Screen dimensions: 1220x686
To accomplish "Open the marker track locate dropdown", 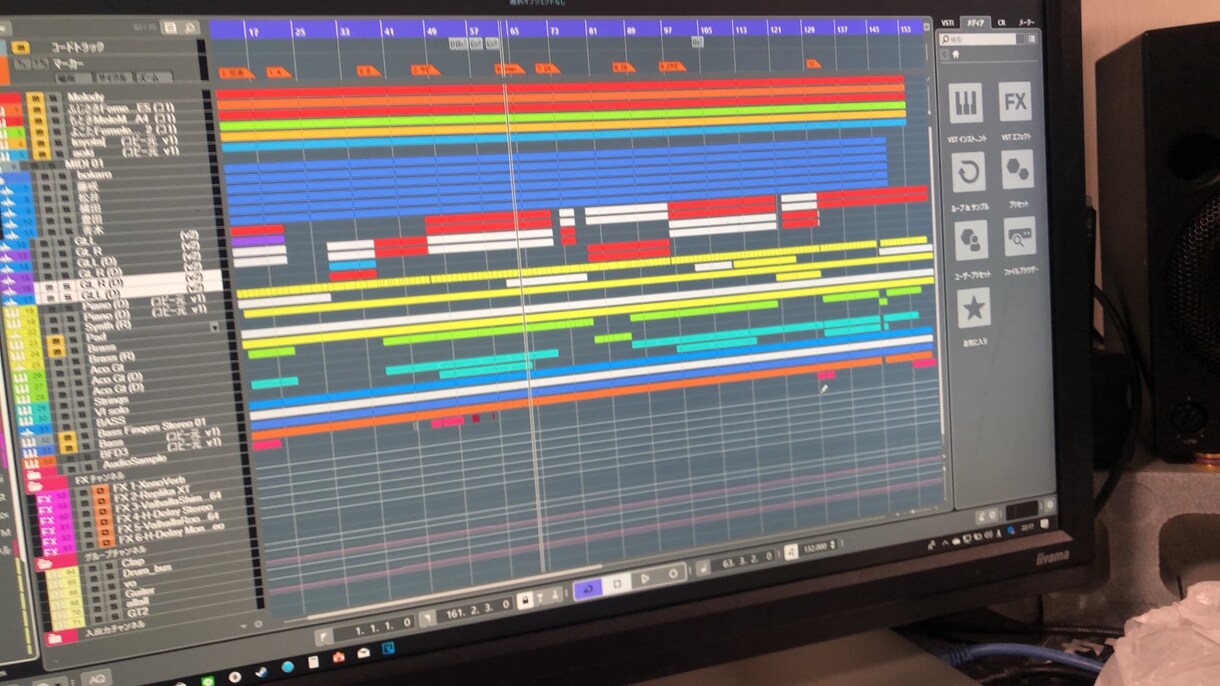I will click(x=73, y=77).
